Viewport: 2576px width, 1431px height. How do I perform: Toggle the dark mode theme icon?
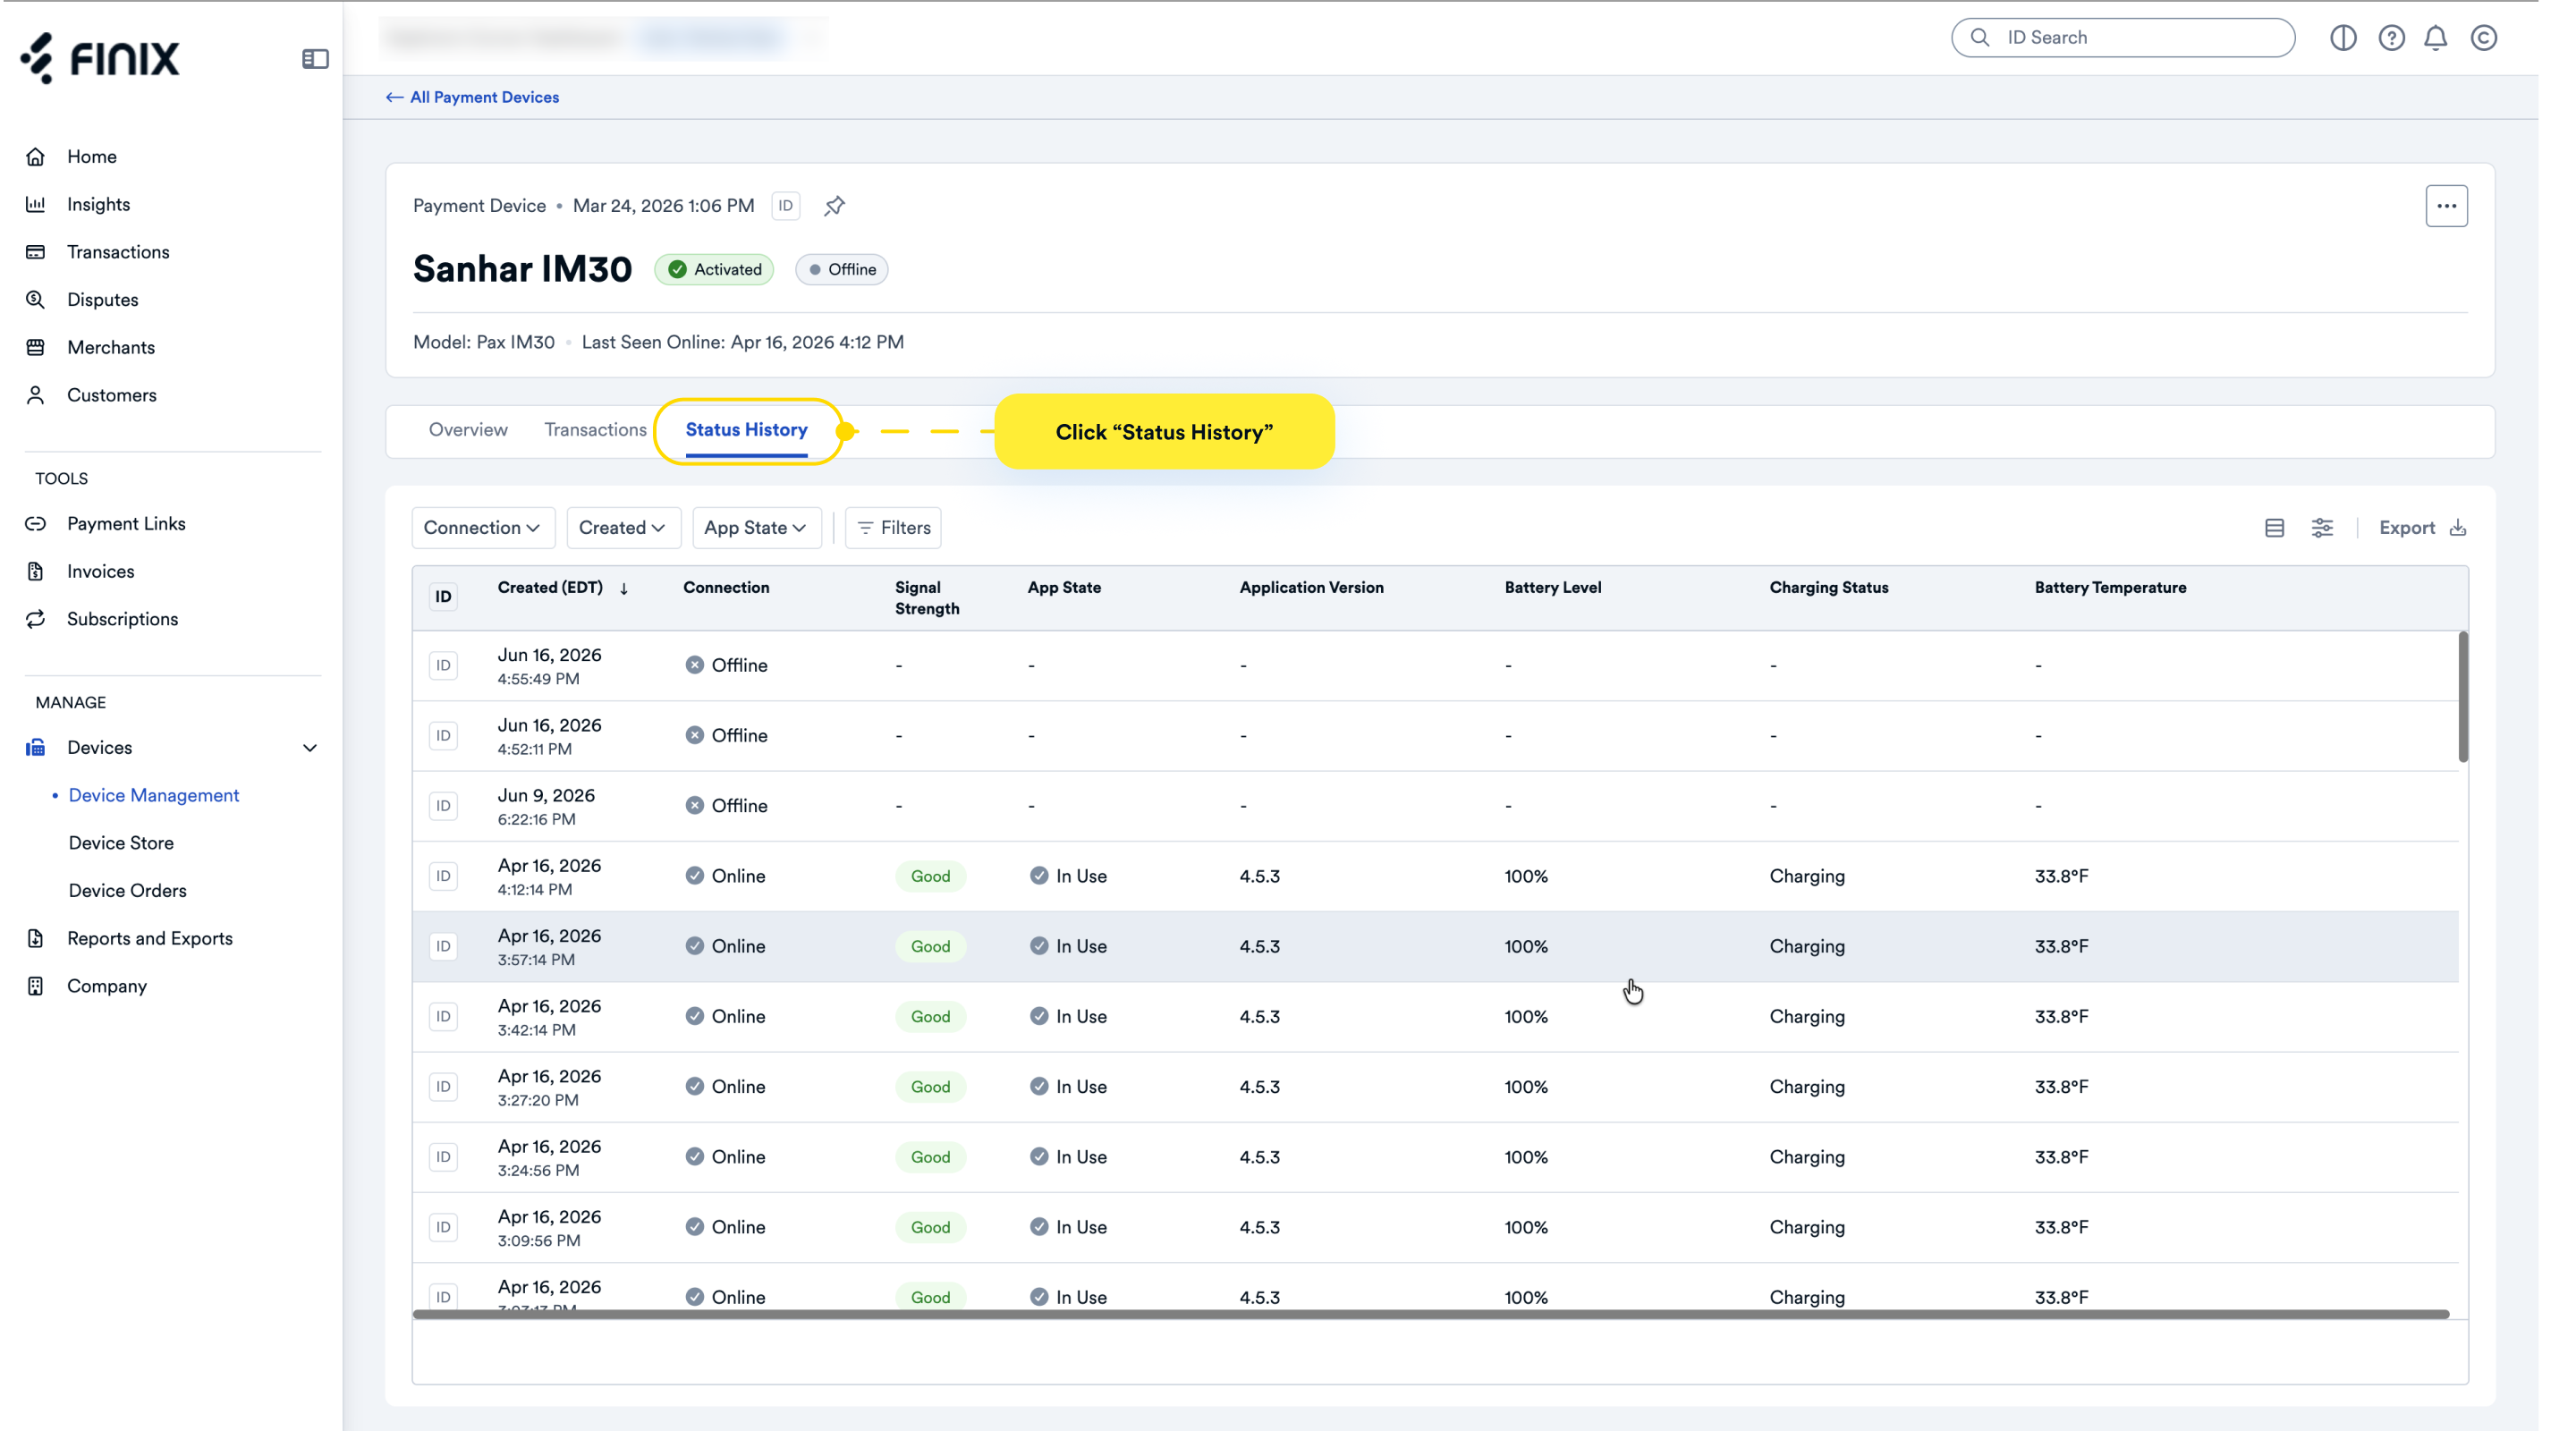2343,38
